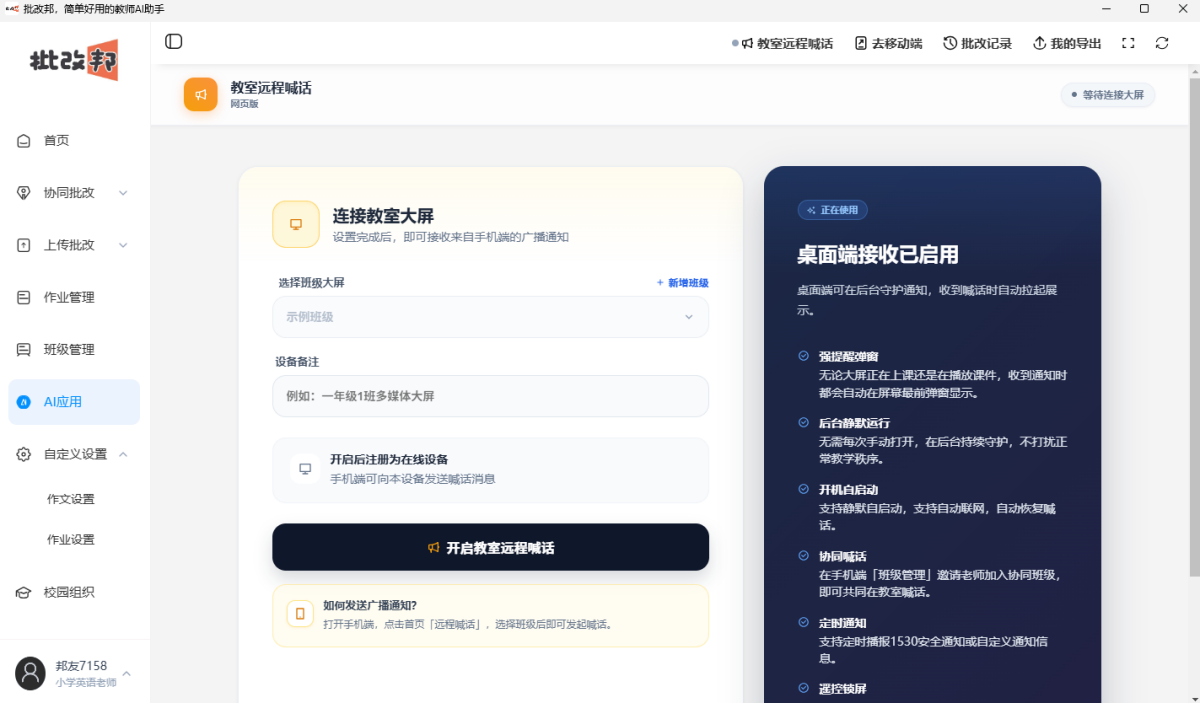Screen dimensions: 1200x703
Task: Expand the 上传批改 chevron
Action: coord(123,245)
